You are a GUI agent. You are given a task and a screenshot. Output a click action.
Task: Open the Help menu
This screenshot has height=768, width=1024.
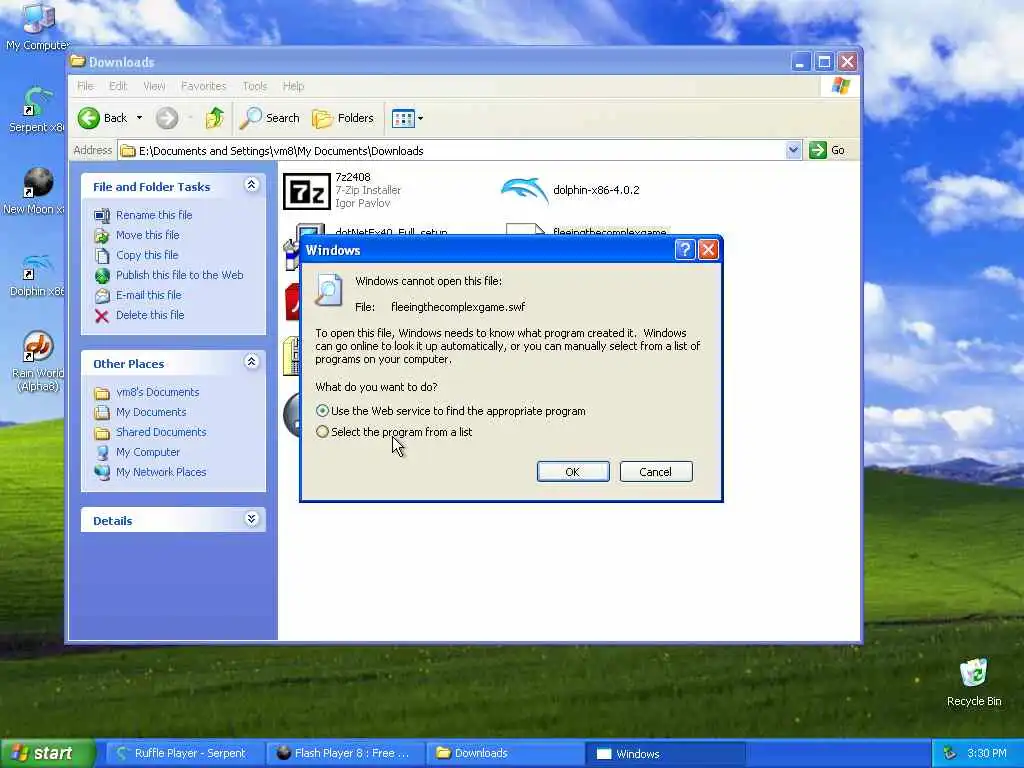click(x=293, y=86)
